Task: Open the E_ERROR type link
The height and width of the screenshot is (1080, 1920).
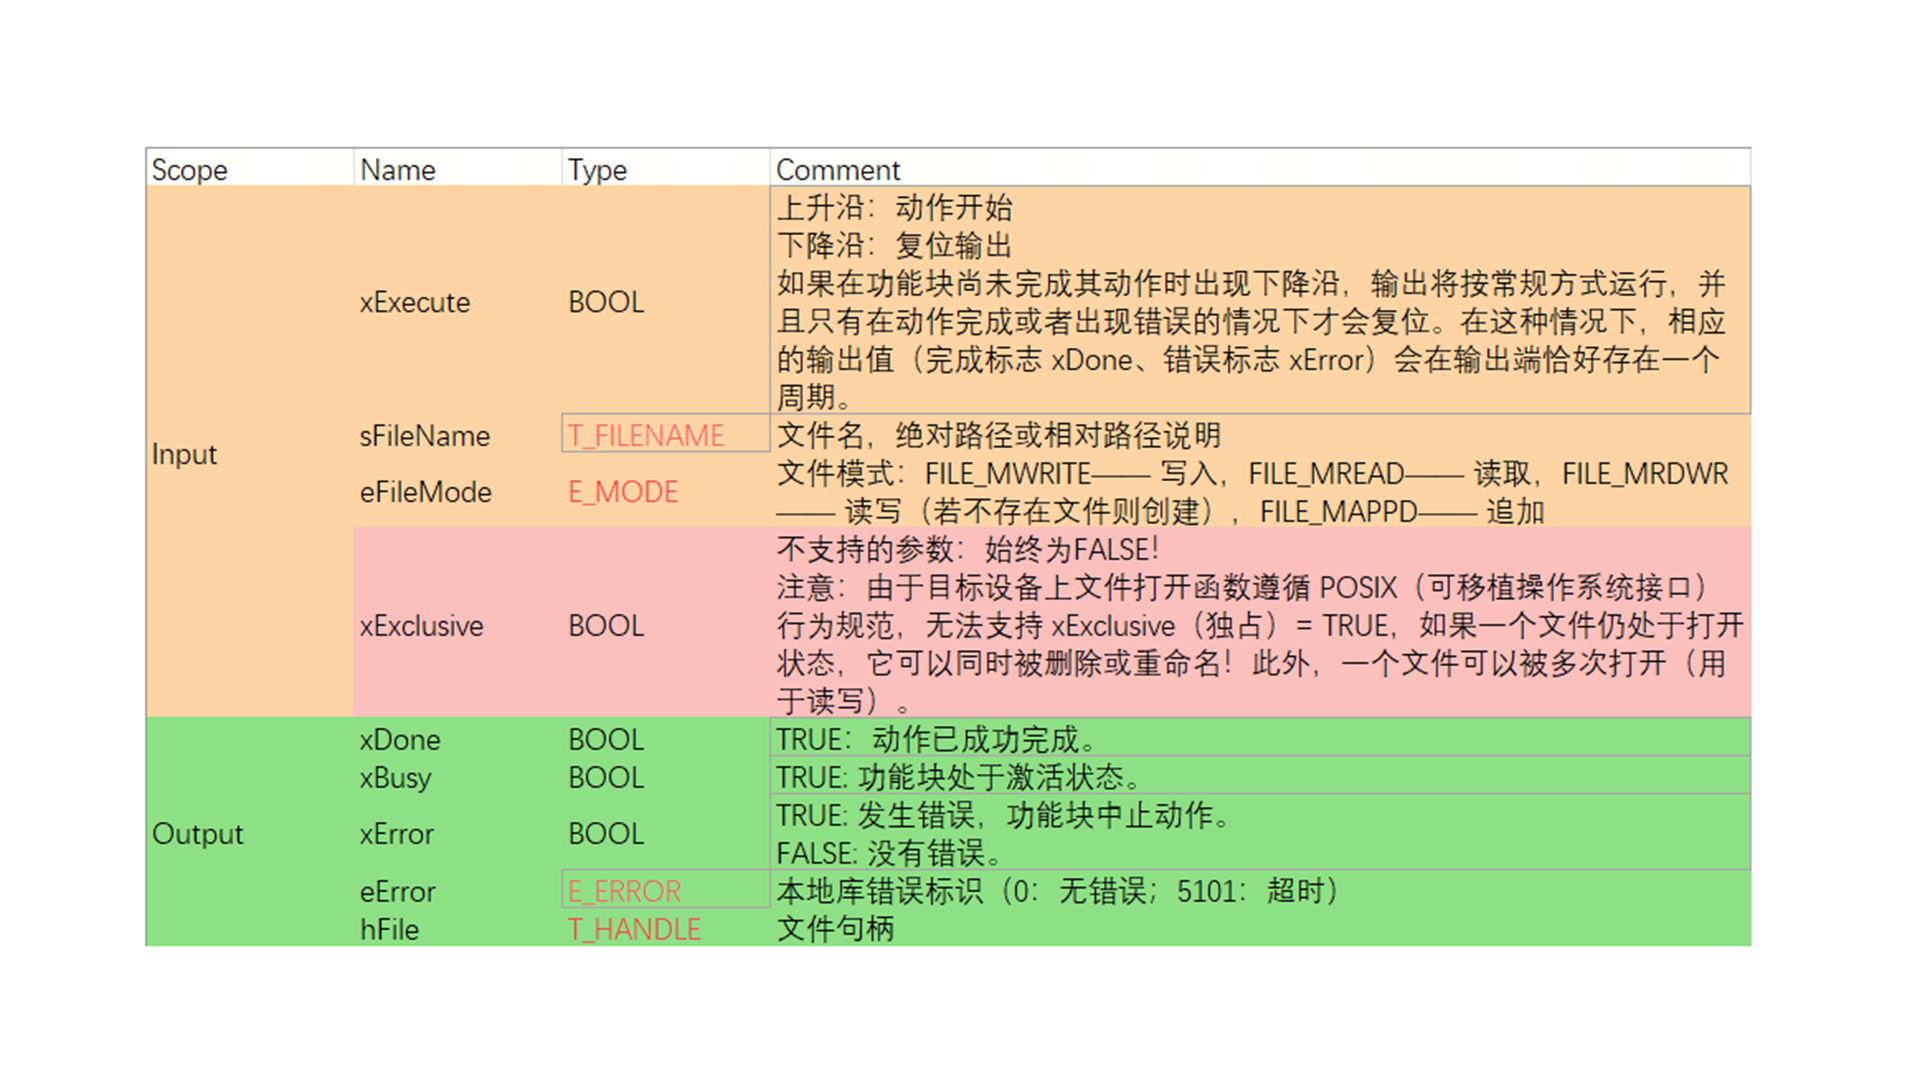Action: (624, 891)
